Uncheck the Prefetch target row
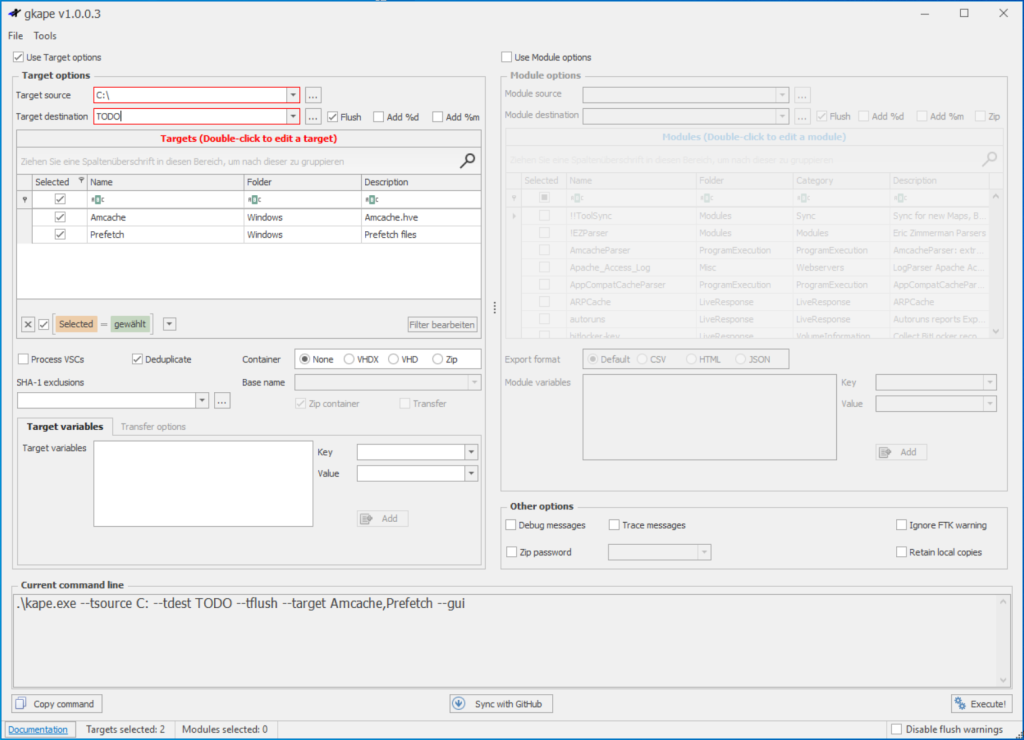Viewport: 1024px width, 740px height. 60,234
